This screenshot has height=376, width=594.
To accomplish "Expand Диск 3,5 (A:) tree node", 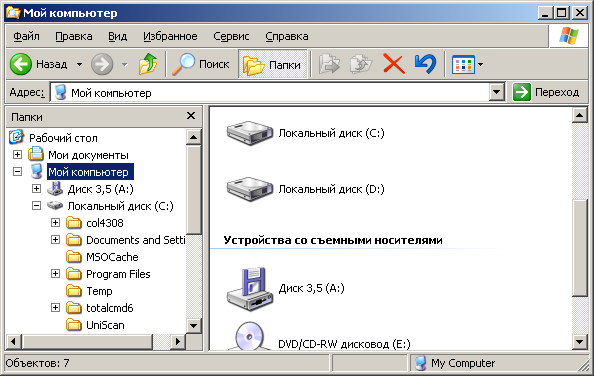I will point(36,189).
